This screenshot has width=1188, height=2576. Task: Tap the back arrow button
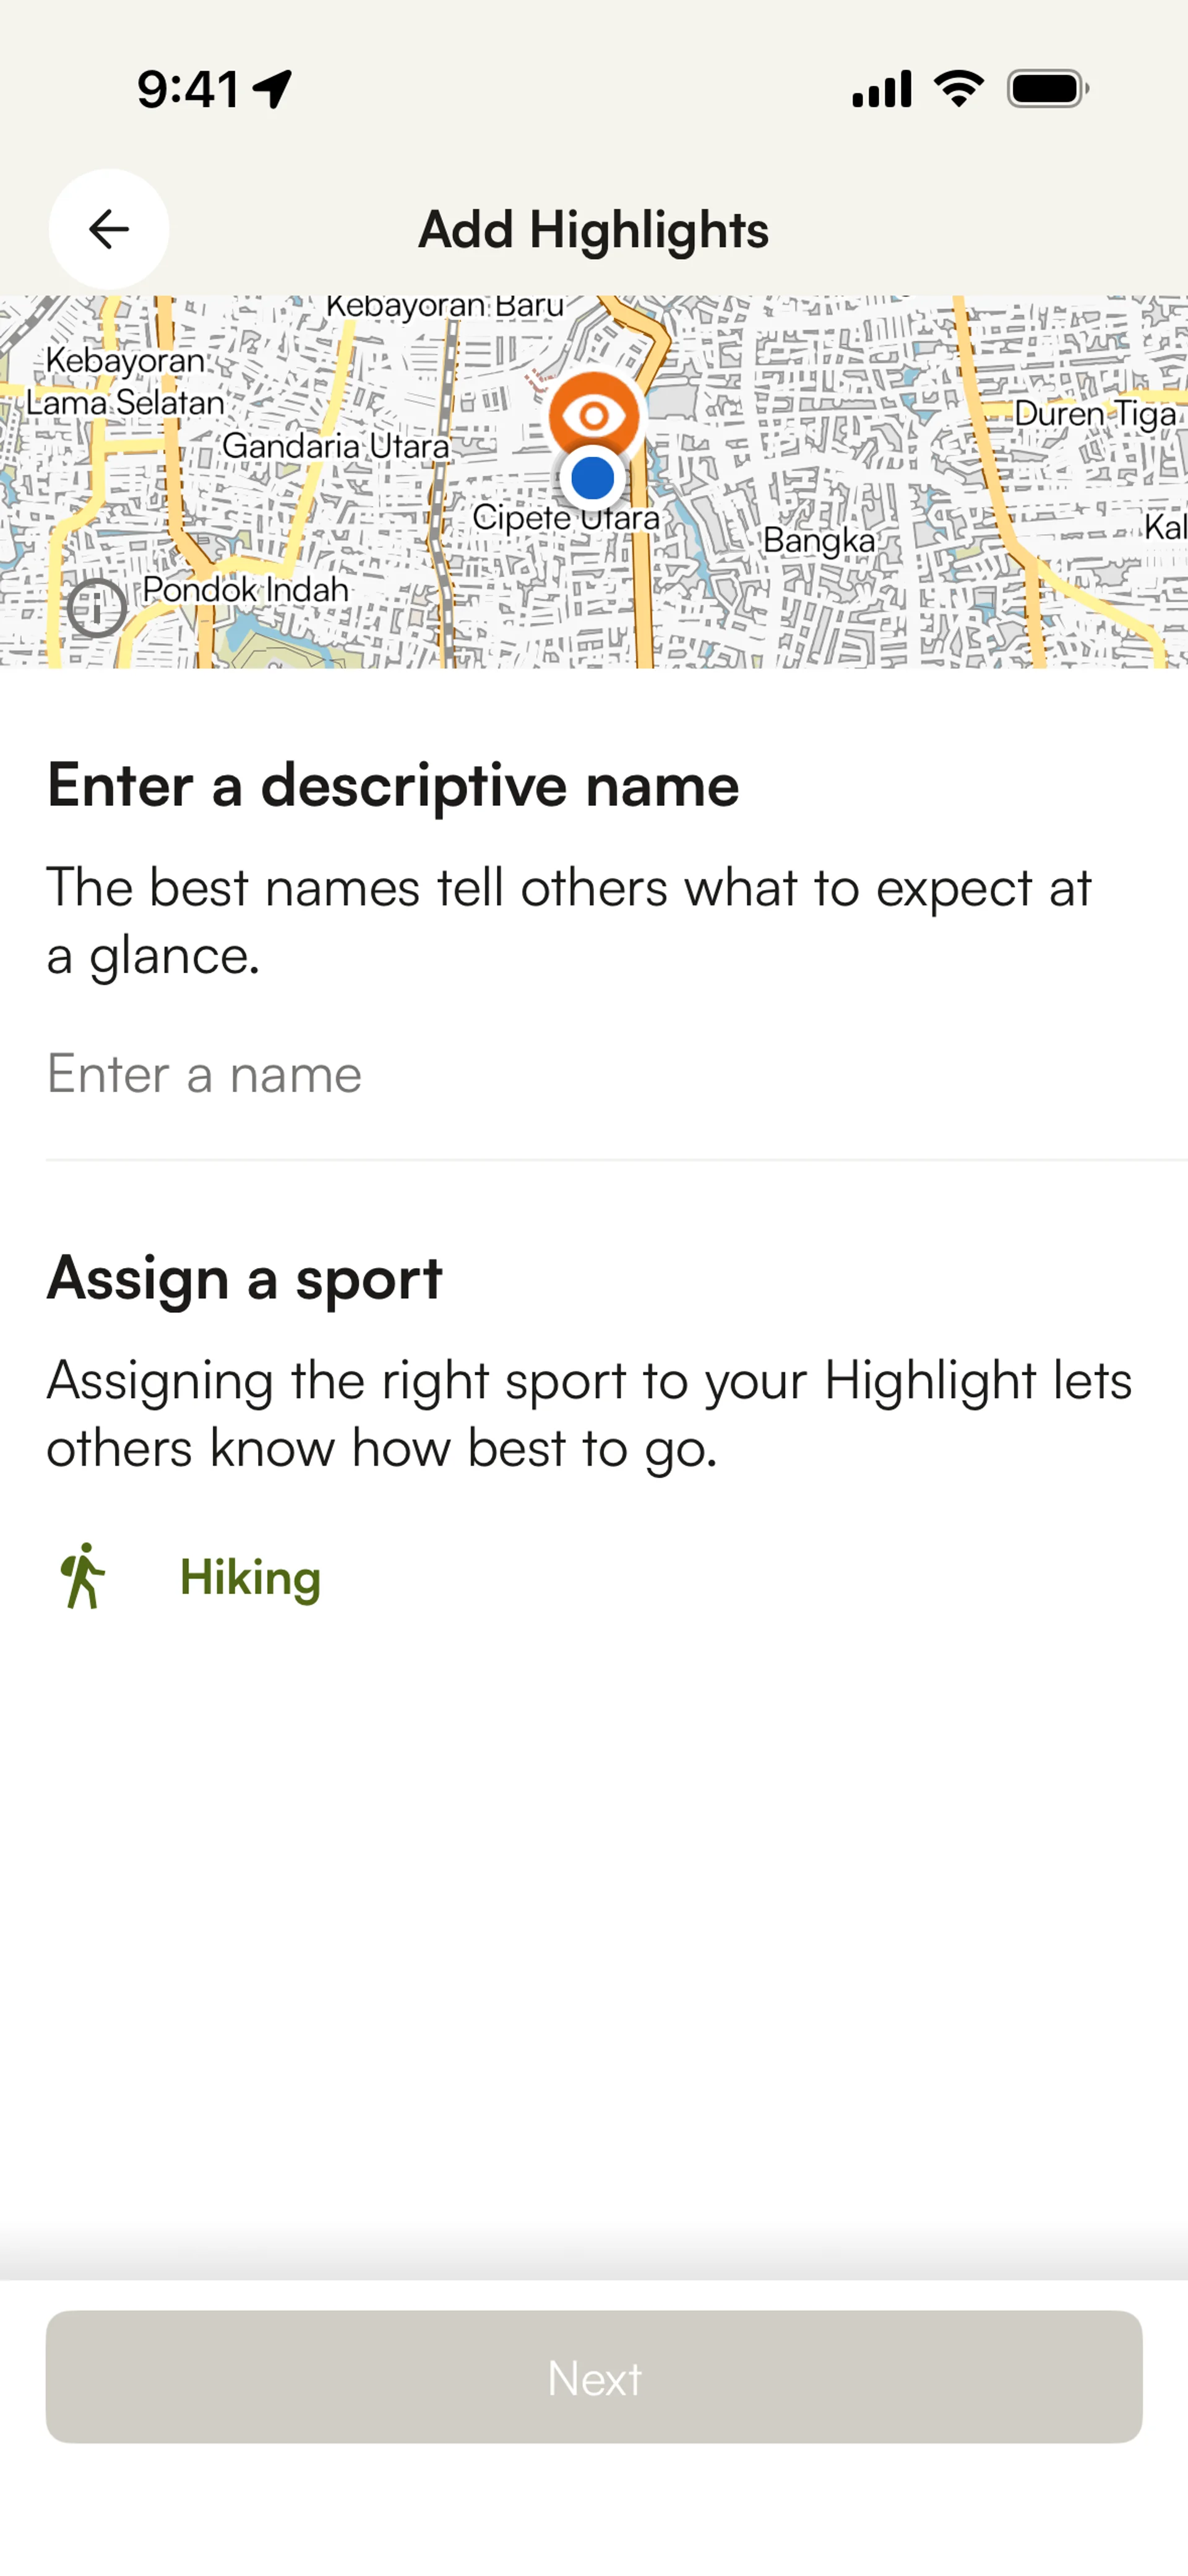(x=108, y=229)
